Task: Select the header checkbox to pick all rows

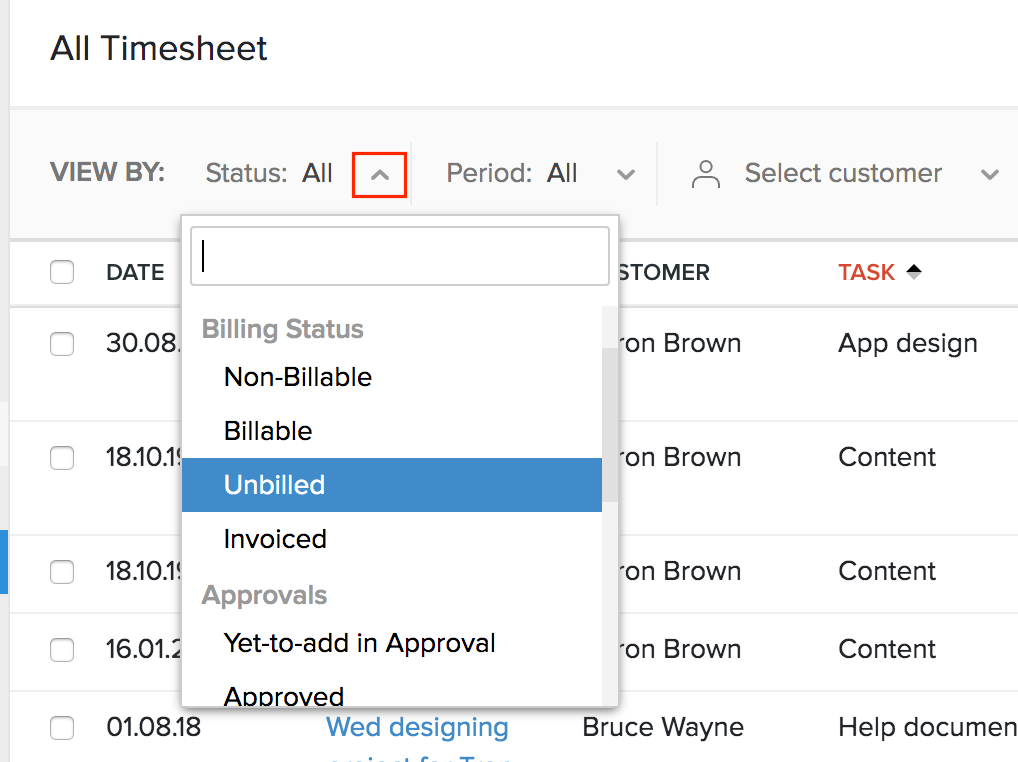Action: [61, 272]
